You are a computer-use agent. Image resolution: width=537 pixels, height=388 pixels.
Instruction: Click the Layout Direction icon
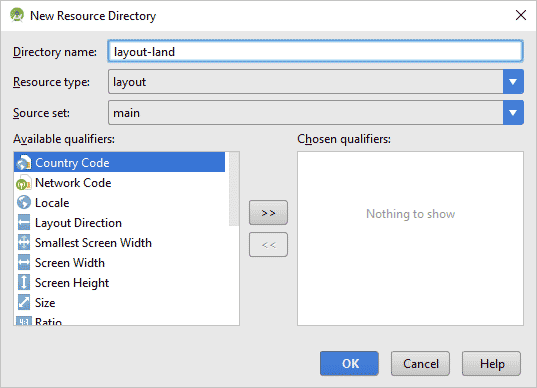pos(24,223)
